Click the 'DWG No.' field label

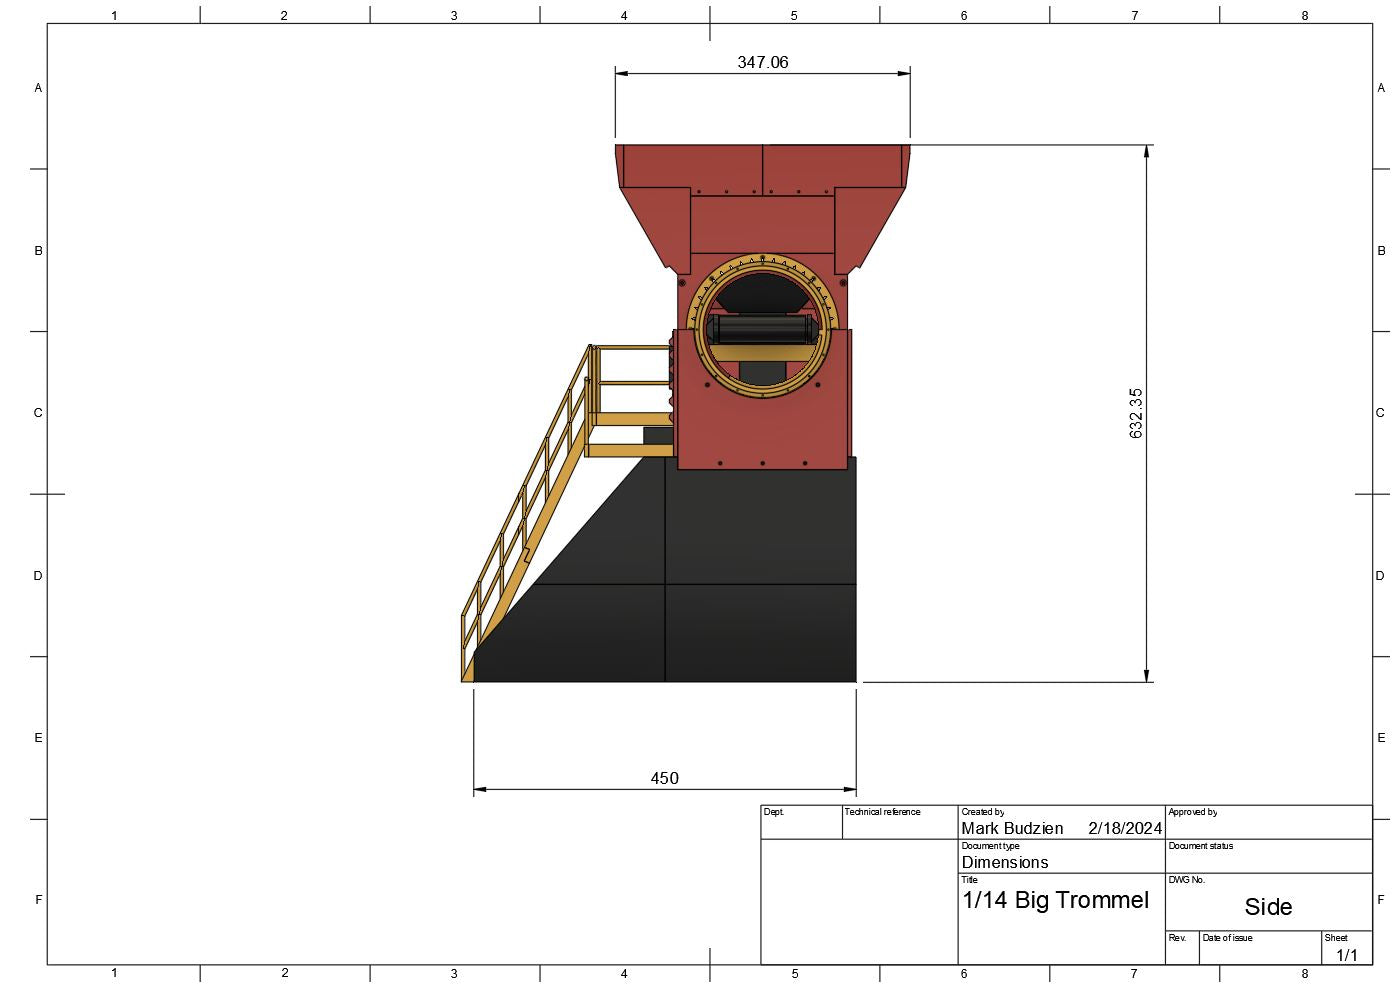coord(1186,880)
